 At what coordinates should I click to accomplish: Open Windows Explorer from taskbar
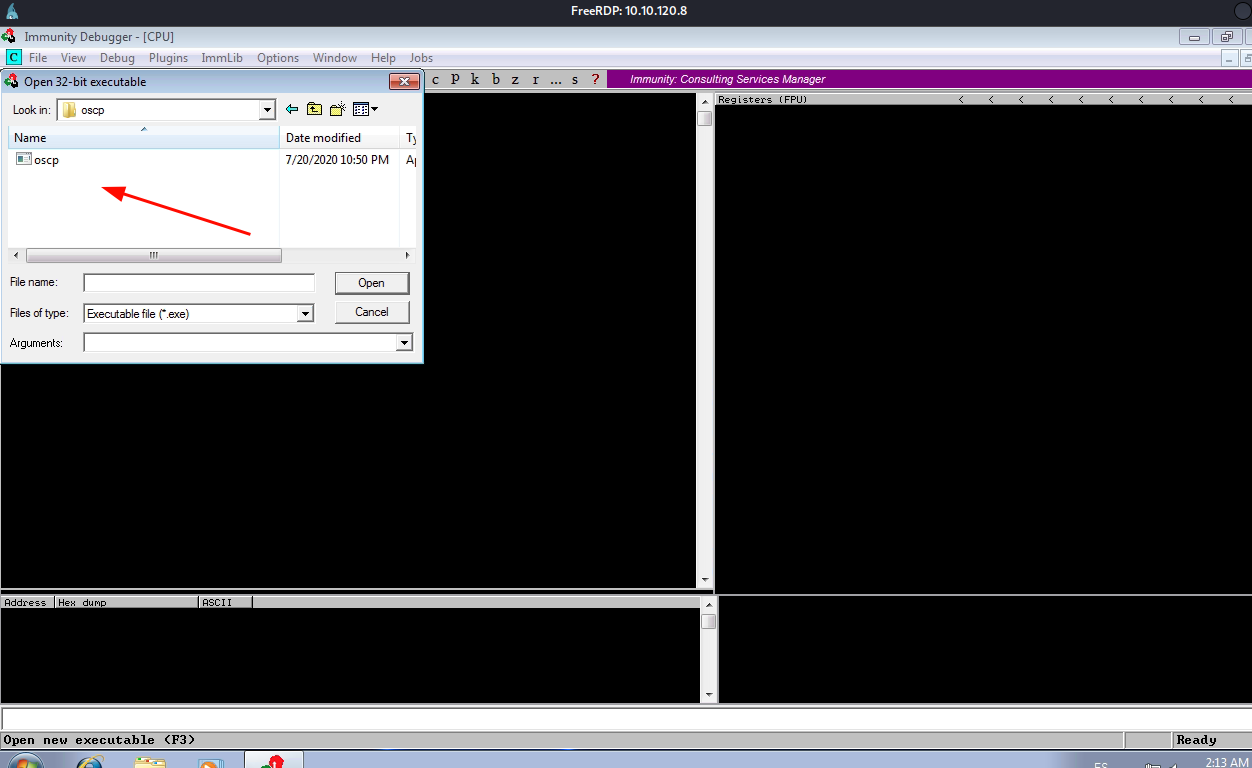pyautogui.click(x=150, y=763)
